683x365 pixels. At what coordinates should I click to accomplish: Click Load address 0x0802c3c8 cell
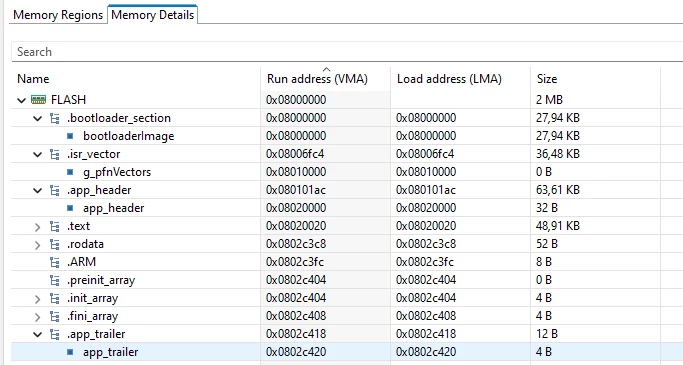click(x=426, y=244)
